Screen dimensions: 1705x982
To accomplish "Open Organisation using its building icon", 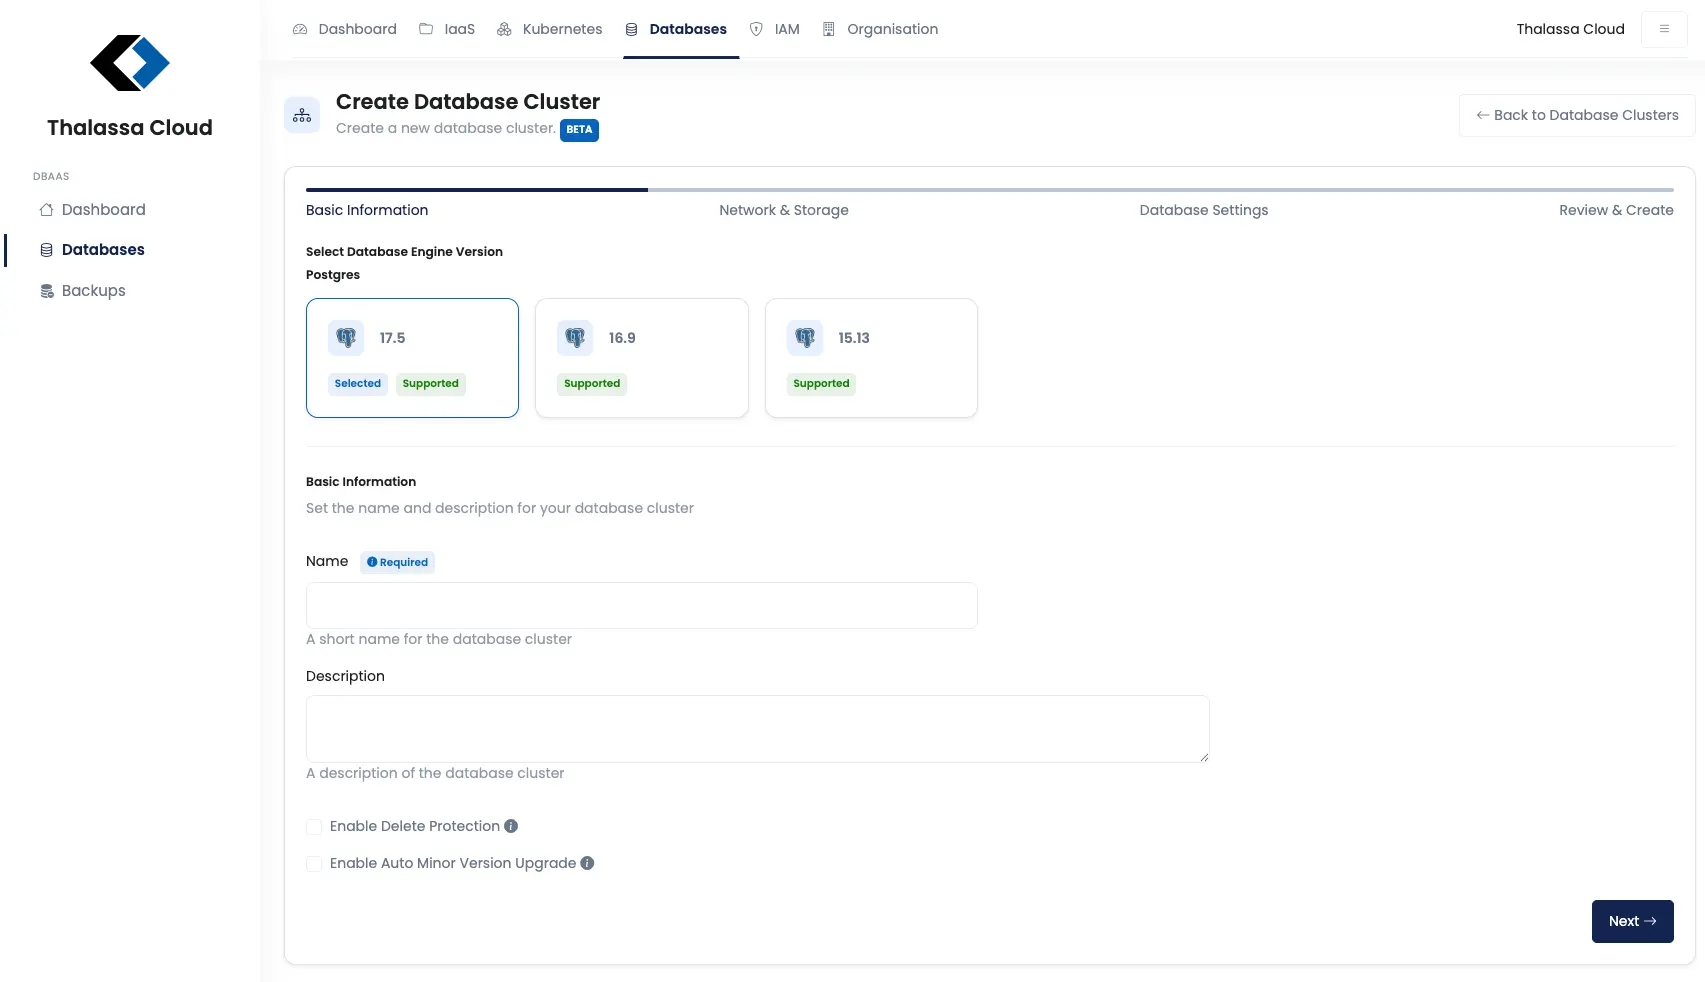I will [x=828, y=29].
